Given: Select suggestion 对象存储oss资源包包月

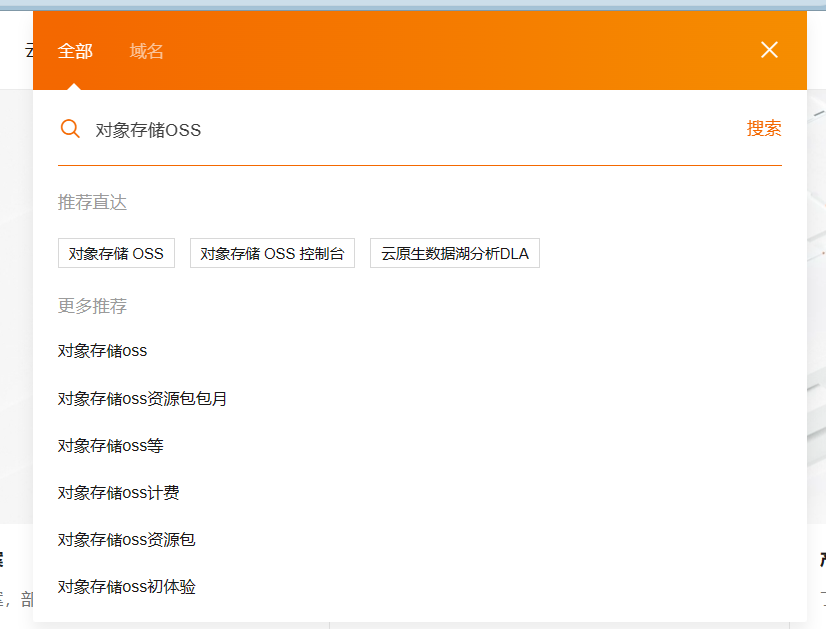Looking at the screenshot, I should click(142, 398).
